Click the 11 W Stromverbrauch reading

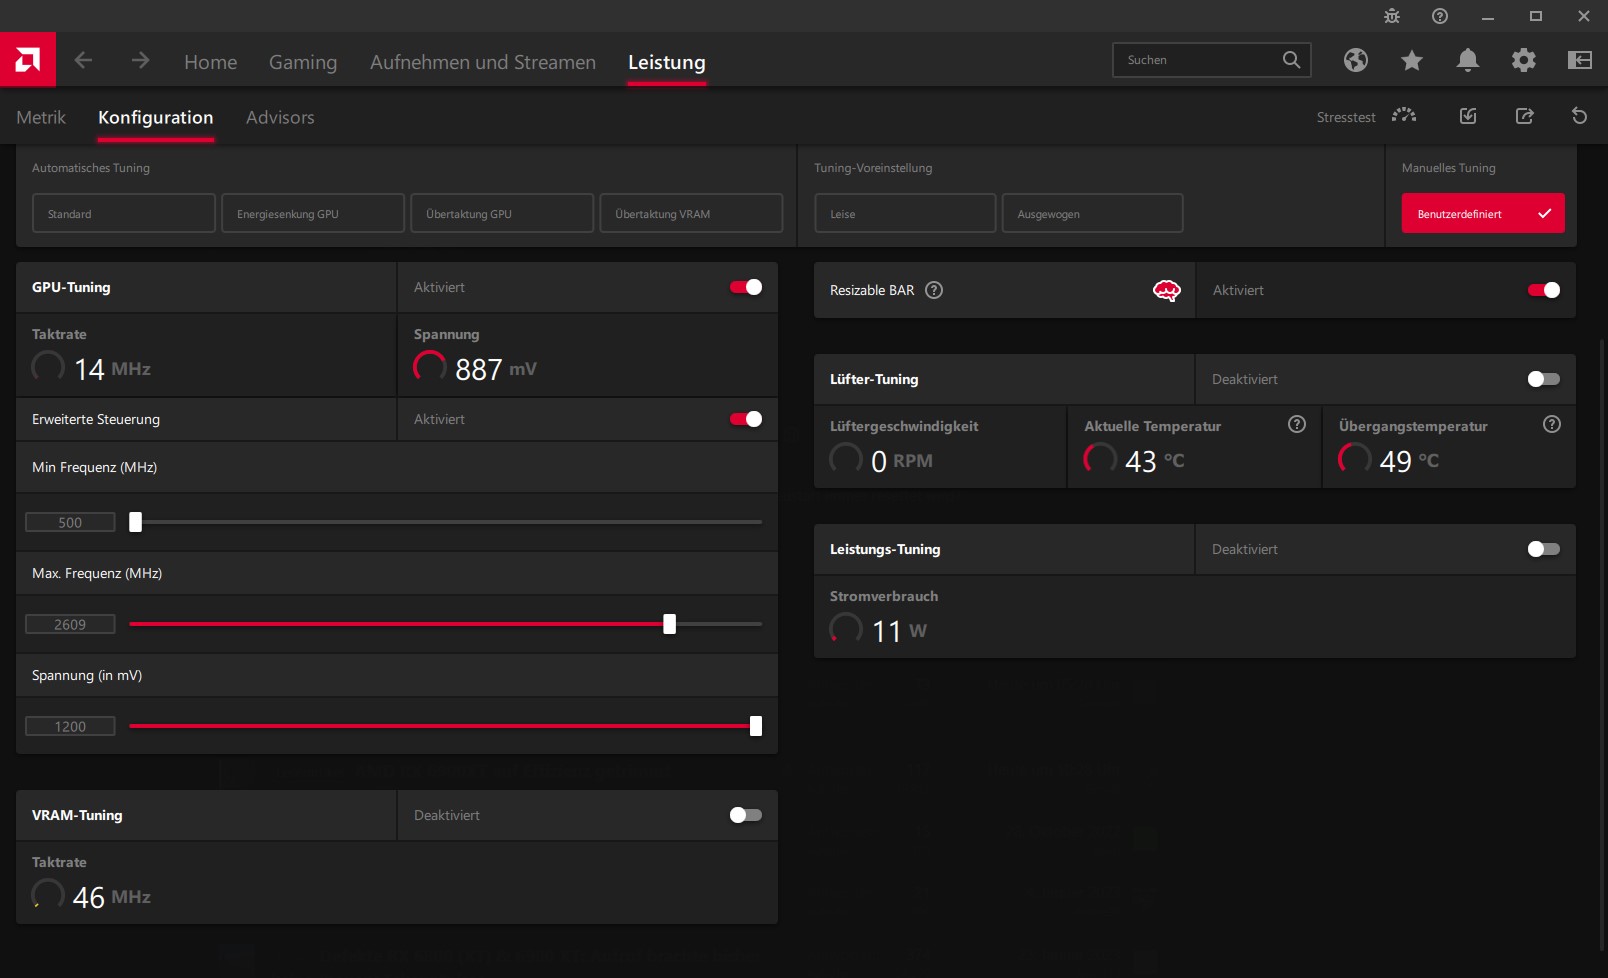[x=900, y=631]
